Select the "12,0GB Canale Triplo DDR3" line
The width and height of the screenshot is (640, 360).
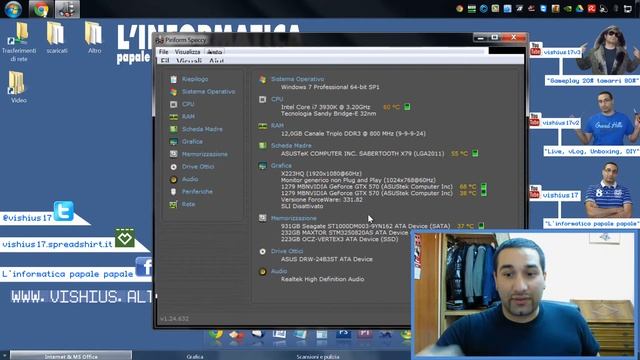pyautogui.click(x=353, y=133)
